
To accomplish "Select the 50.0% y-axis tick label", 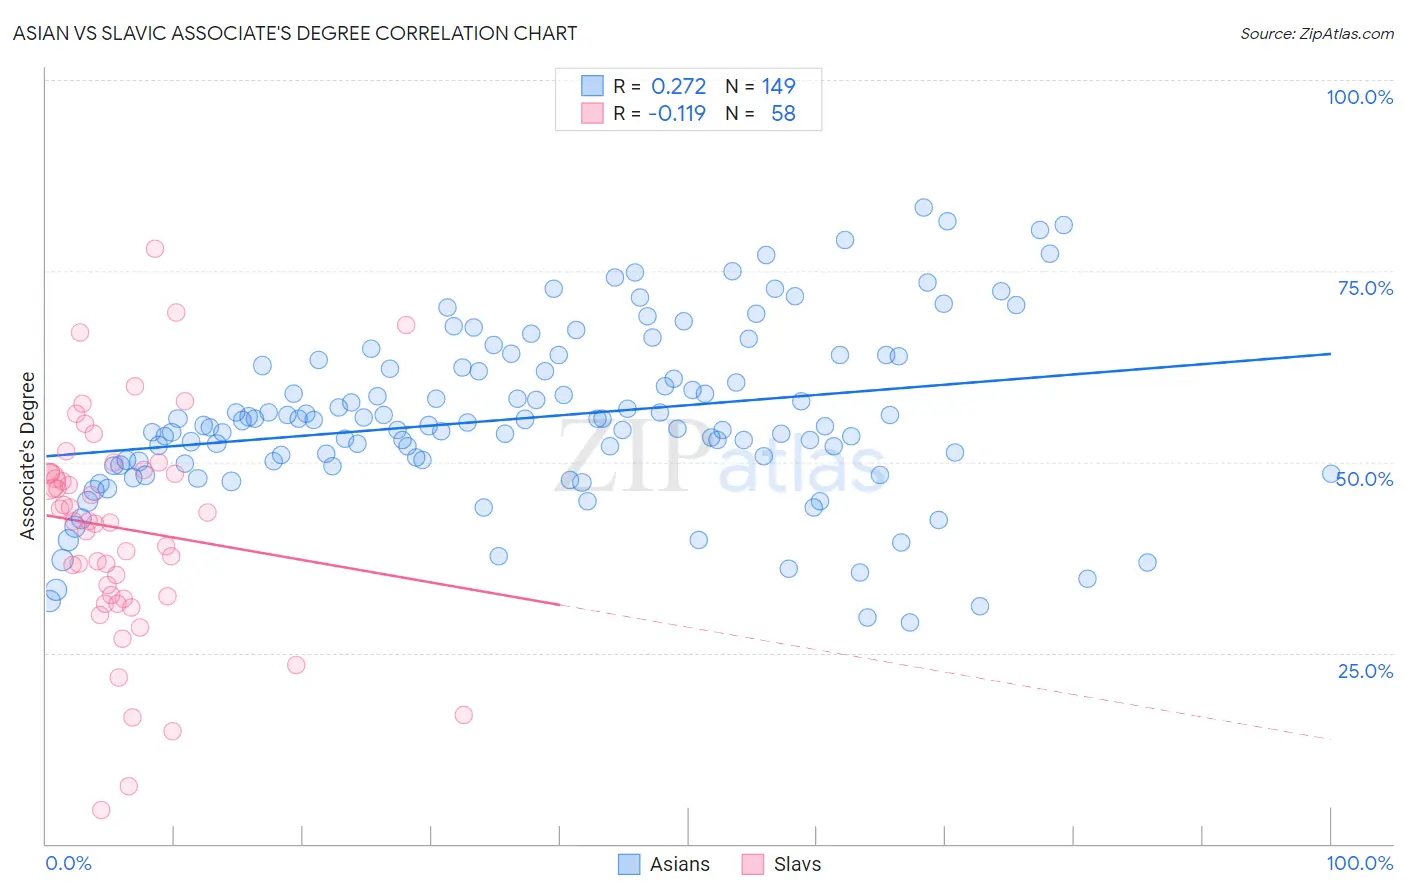I will [x=1365, y=479].
